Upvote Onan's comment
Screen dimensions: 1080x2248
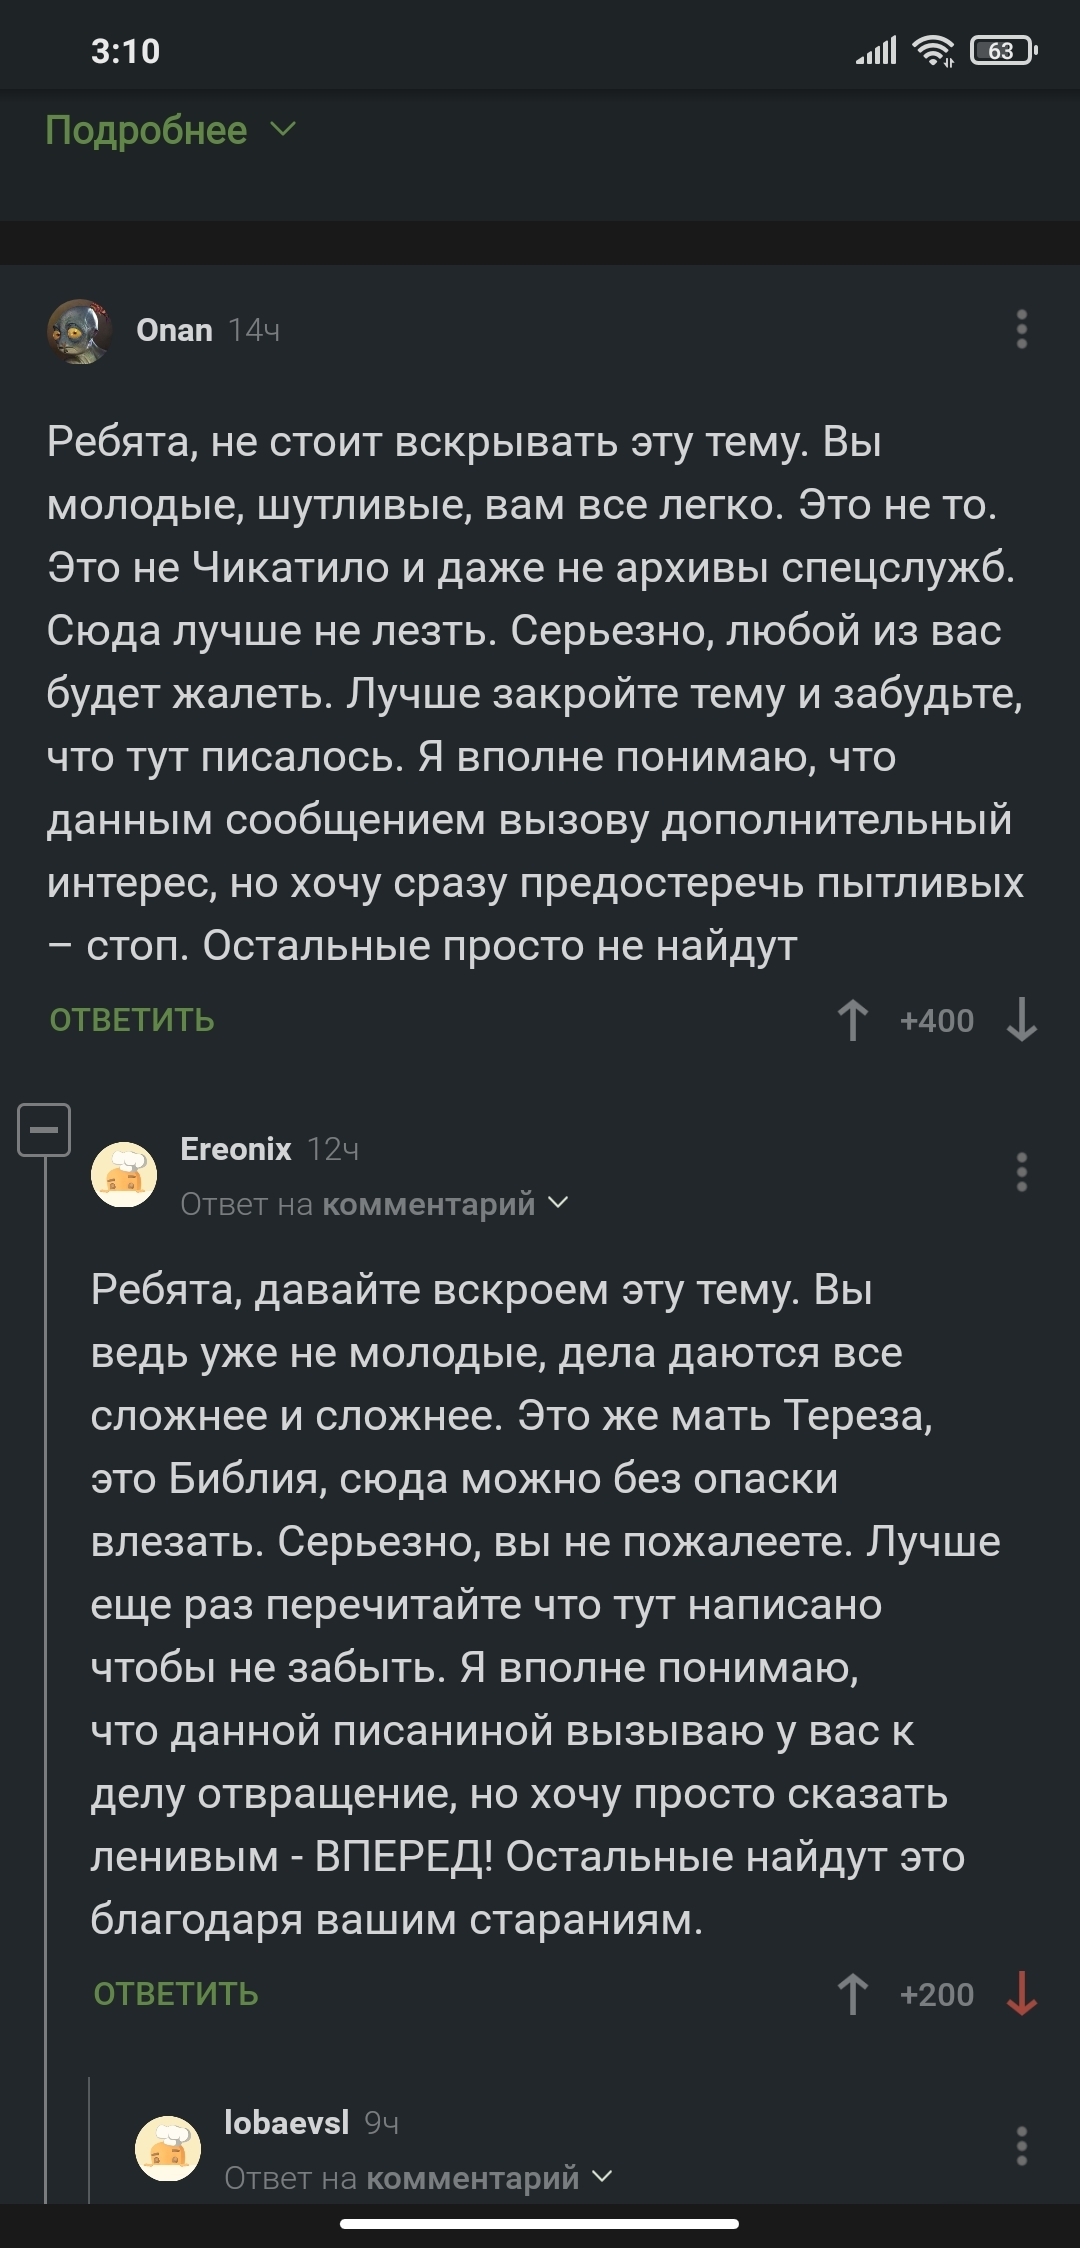[x=853, y=1020]
